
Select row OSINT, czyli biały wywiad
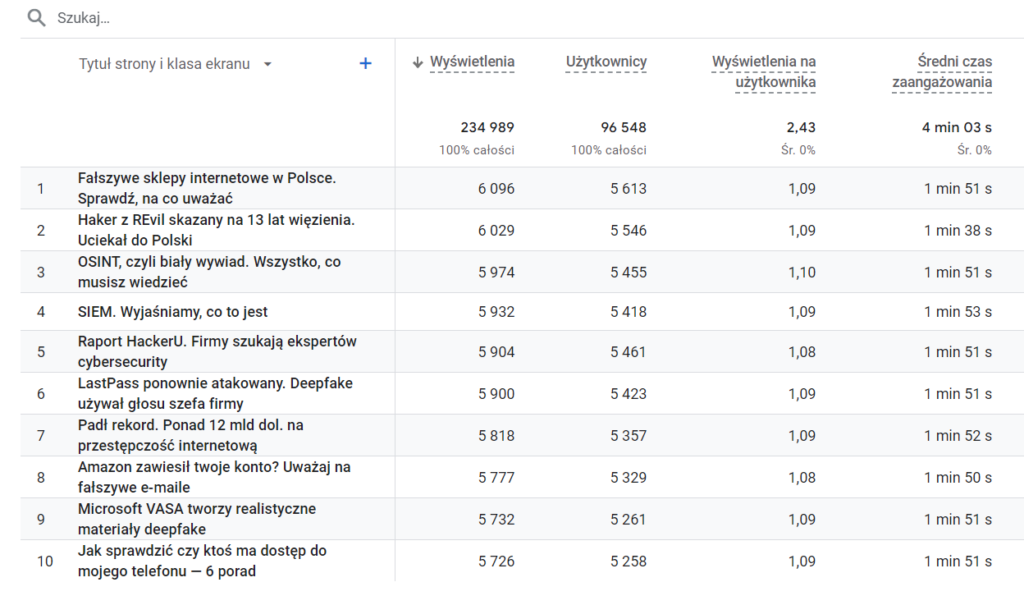[x=522, y=272]
